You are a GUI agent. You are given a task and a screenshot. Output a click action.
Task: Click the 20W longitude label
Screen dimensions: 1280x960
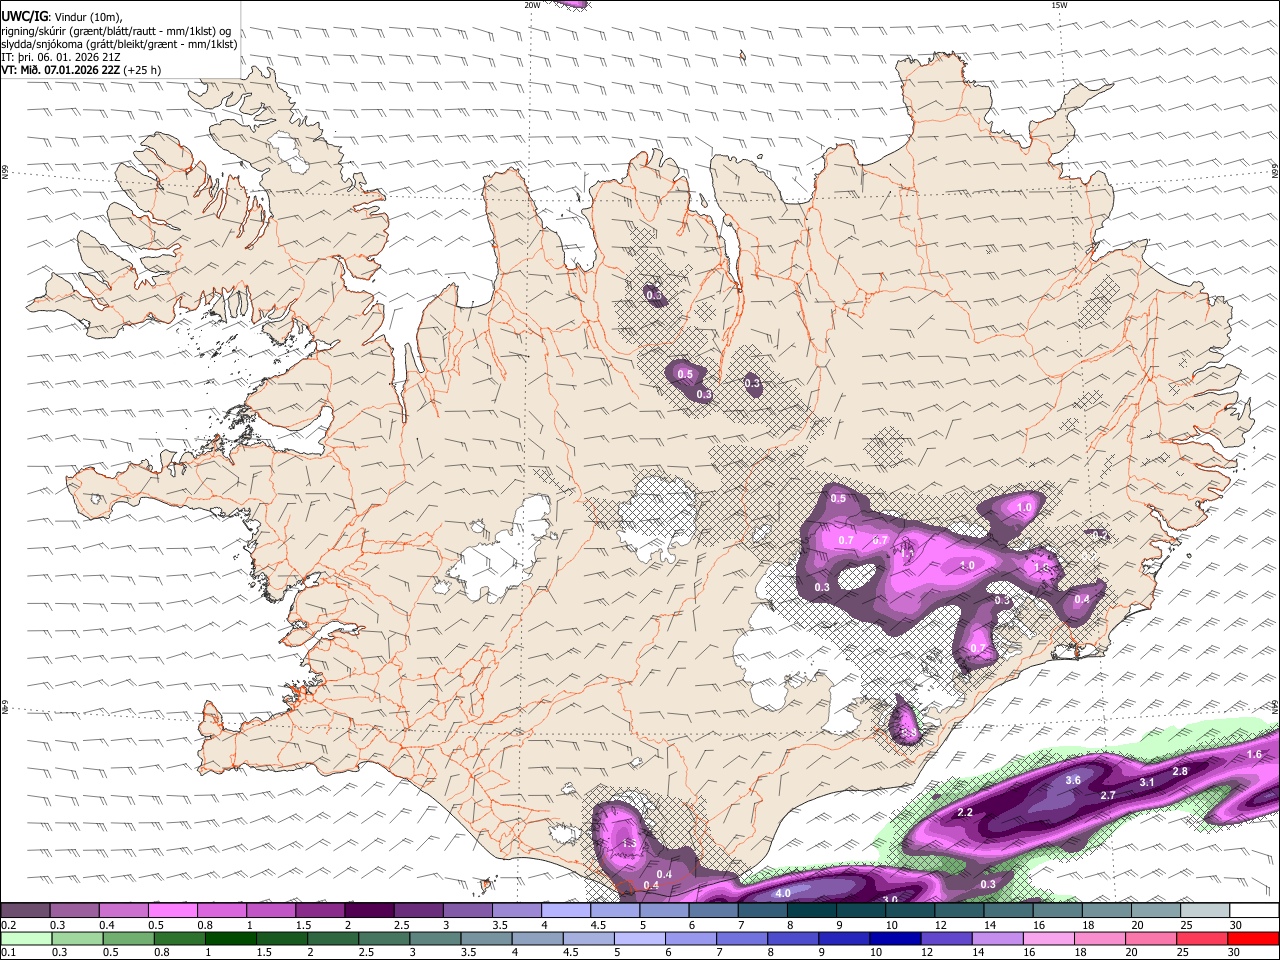[x=532, y=5]
